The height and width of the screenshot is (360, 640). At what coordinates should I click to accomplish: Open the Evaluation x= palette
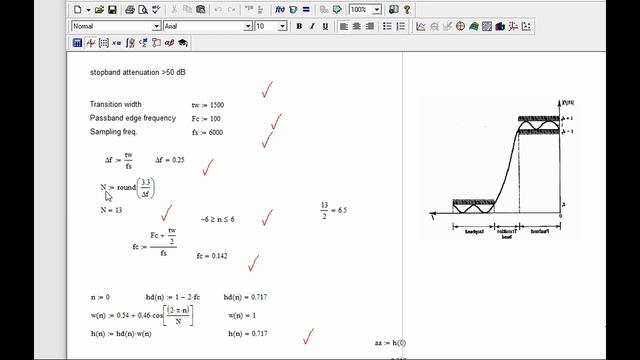click(x=117, y=42)
